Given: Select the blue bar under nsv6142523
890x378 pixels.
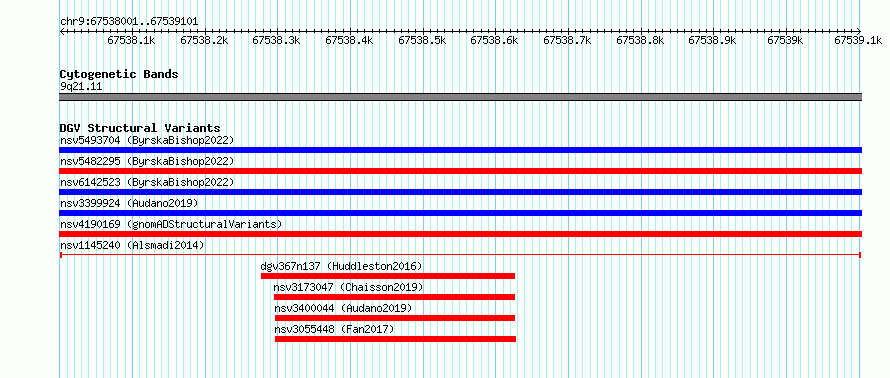Looking at the screenshot, I should [x=460, y=192].
